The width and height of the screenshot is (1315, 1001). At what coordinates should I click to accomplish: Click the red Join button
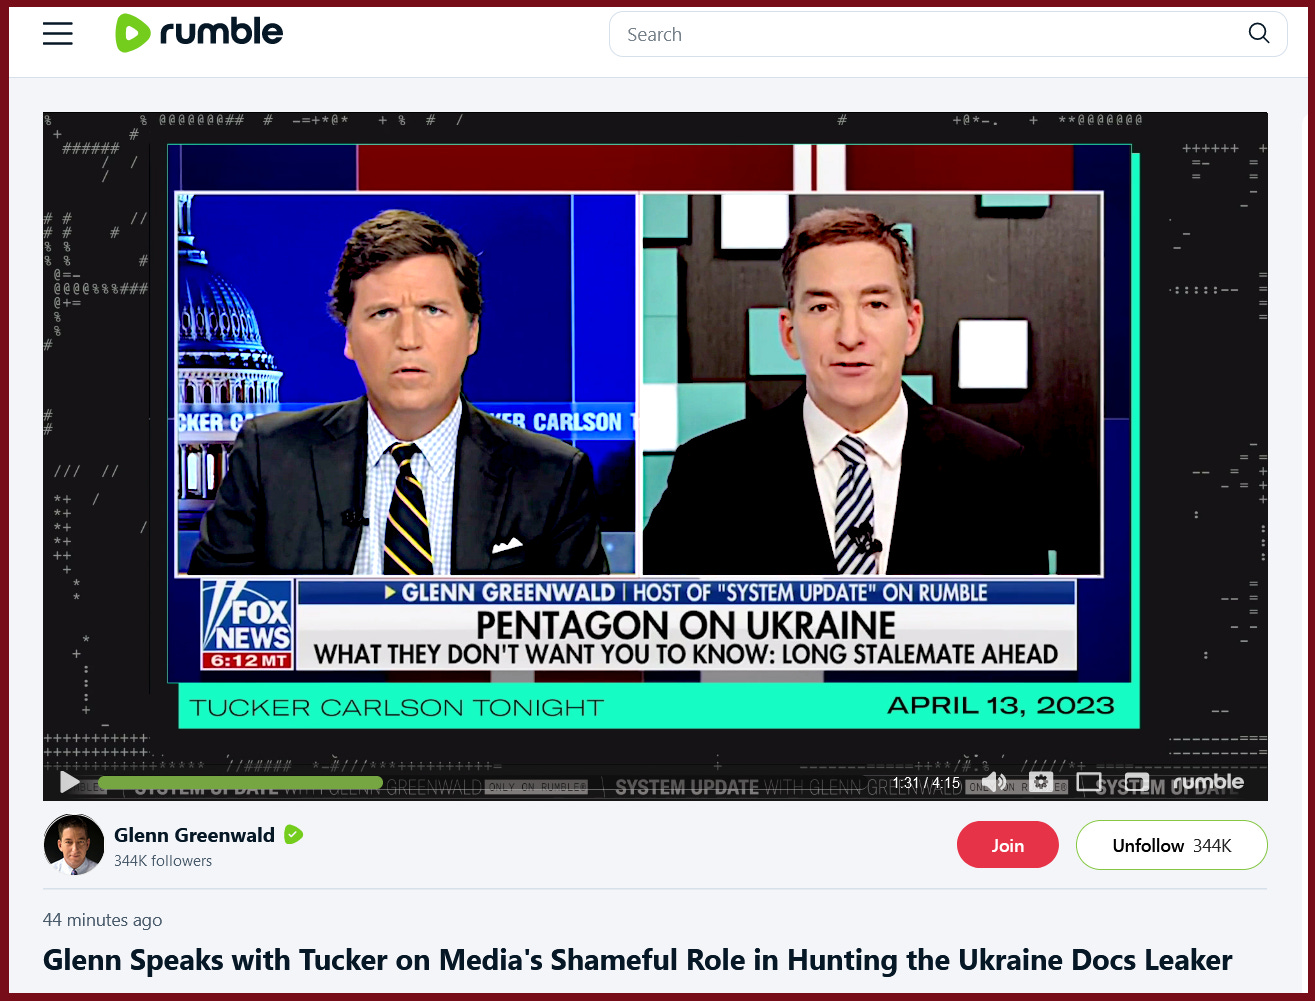tap(1007, 845)
